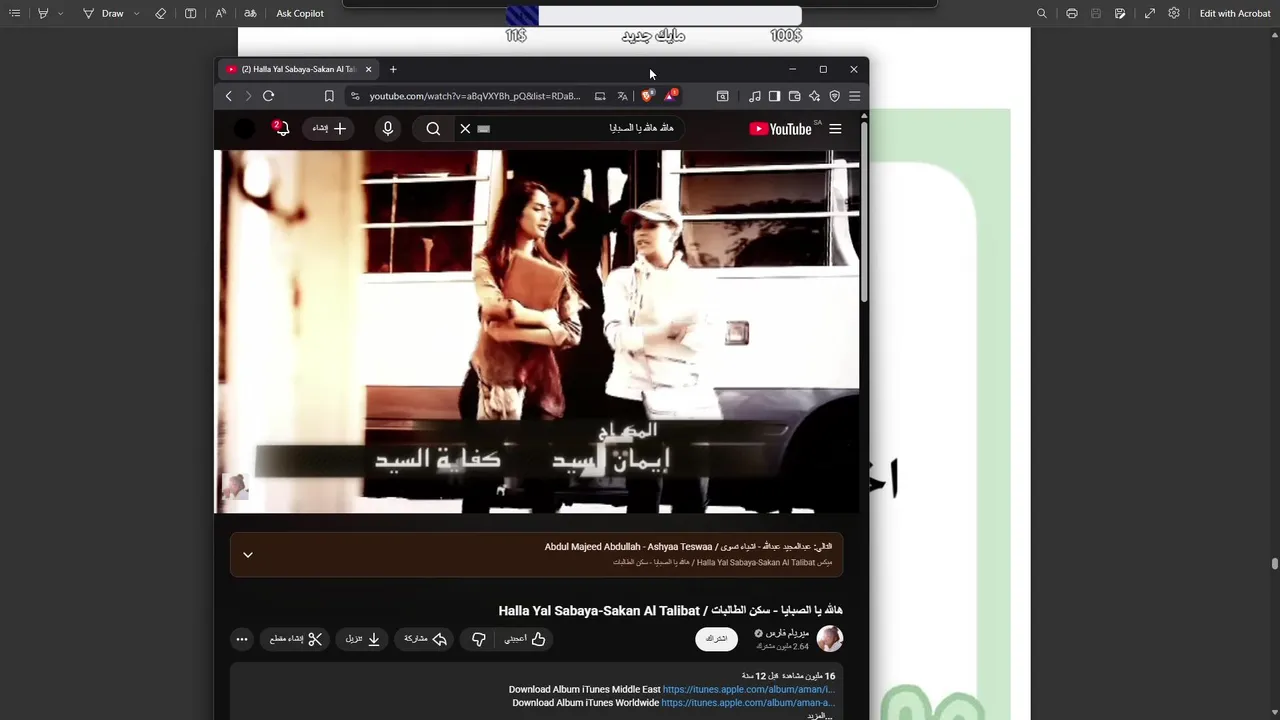This screenshot has width=1280, height=720.
Task: Click the youtube.com address bar URL
Action: (x=474, y=96)
